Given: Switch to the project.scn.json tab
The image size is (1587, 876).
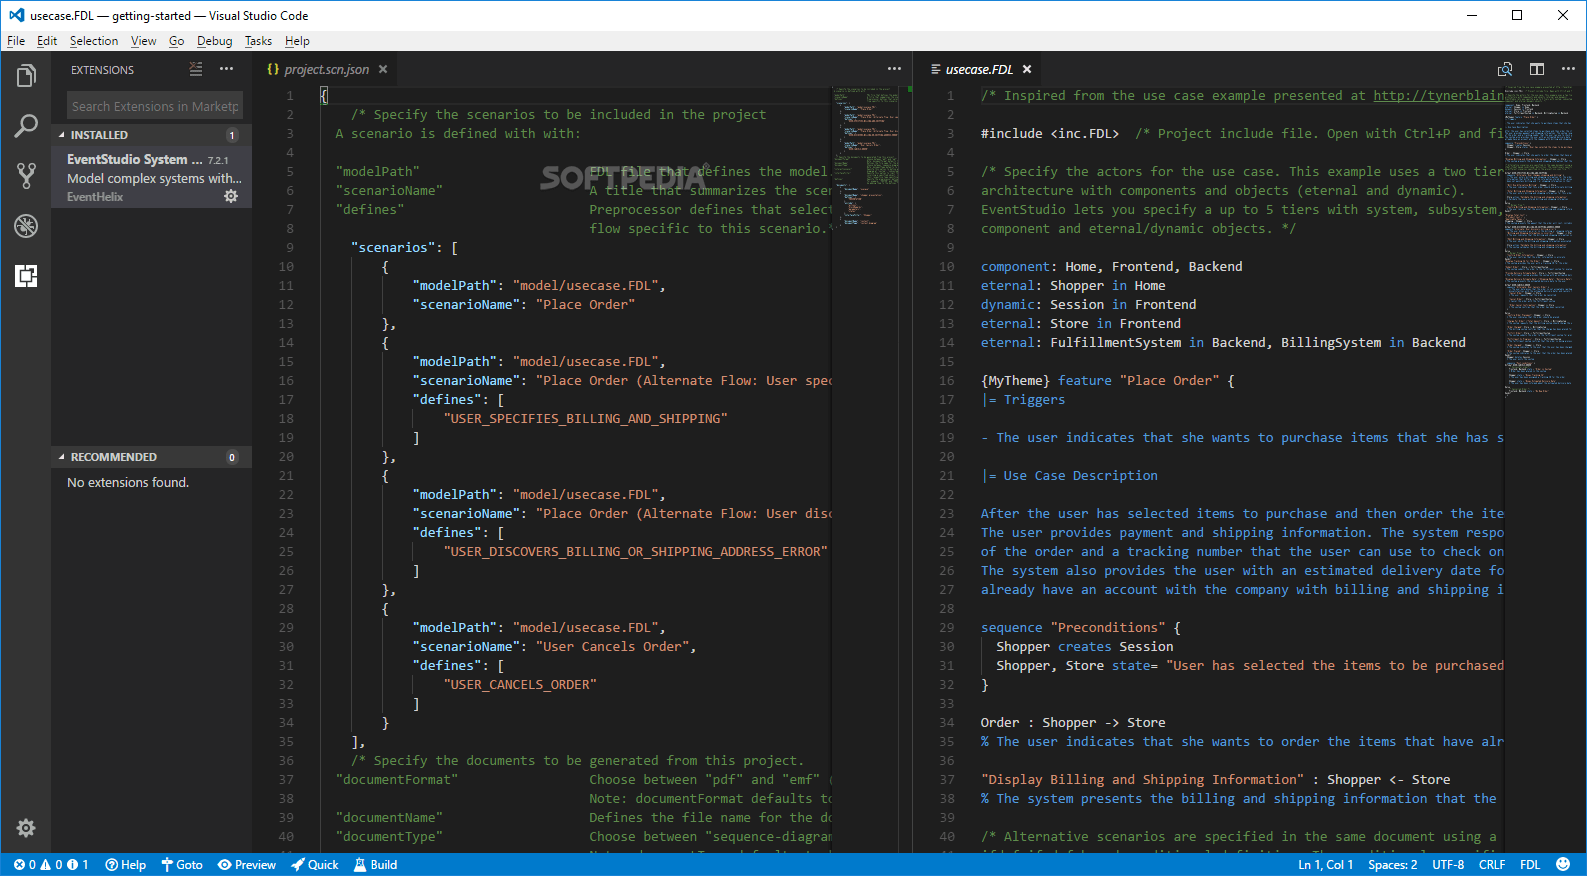Looking at the screenshot, I should 326,69.
